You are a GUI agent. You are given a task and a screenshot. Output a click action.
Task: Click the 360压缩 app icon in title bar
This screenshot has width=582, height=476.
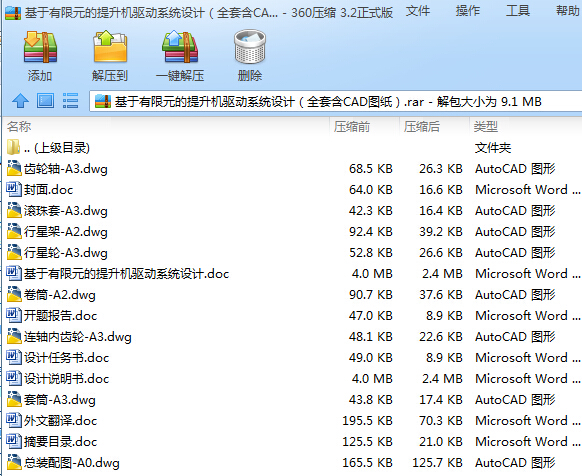point(13,13)
